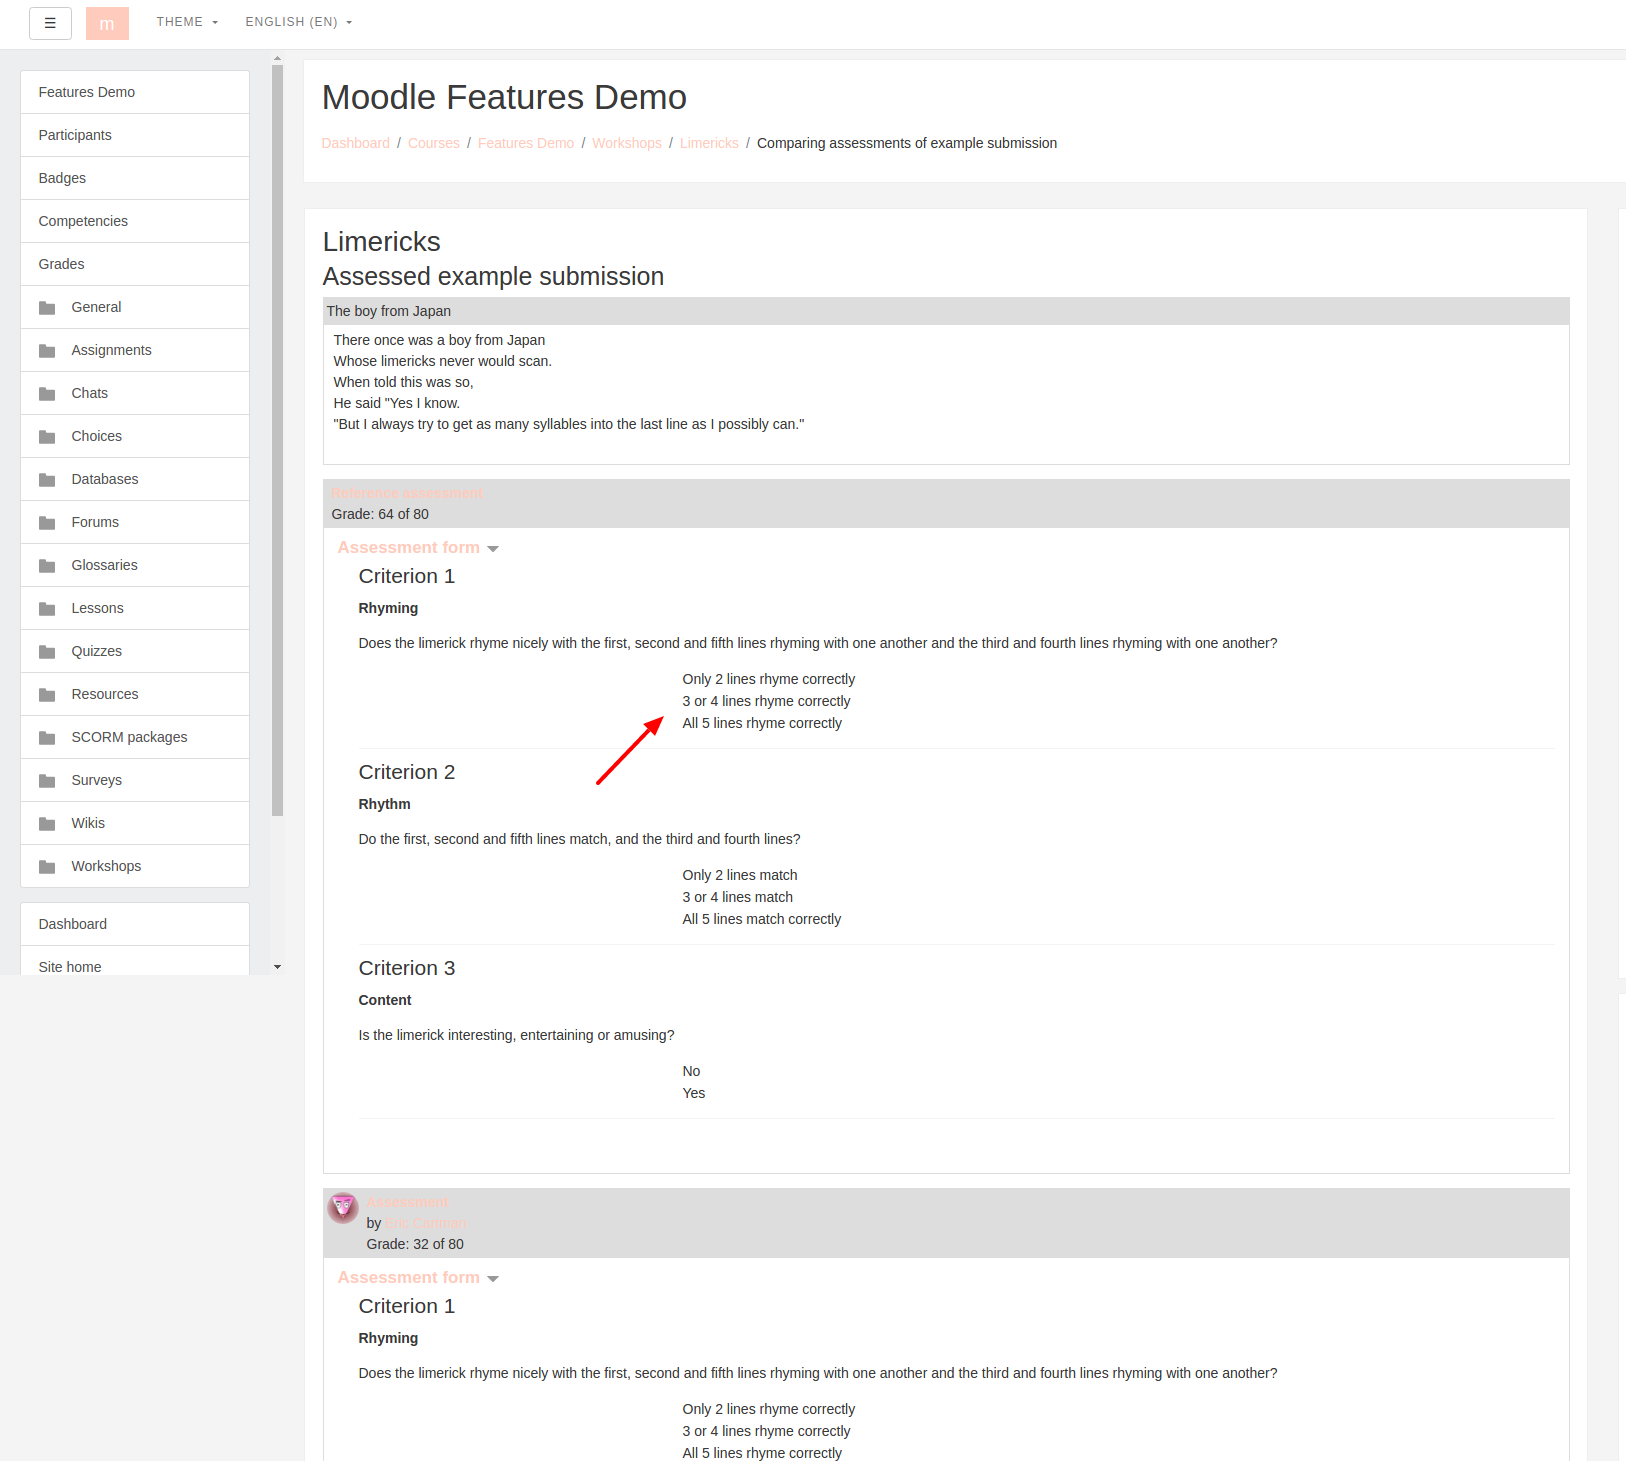Click the Workshops breadcrumb link
Image resolution: width=1626 pixels, height=1461 pixels.
click(626, 143)
